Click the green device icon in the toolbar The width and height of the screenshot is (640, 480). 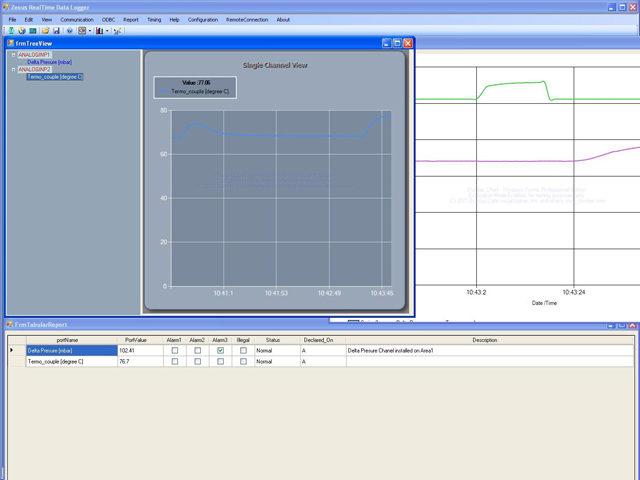[11, 31]
